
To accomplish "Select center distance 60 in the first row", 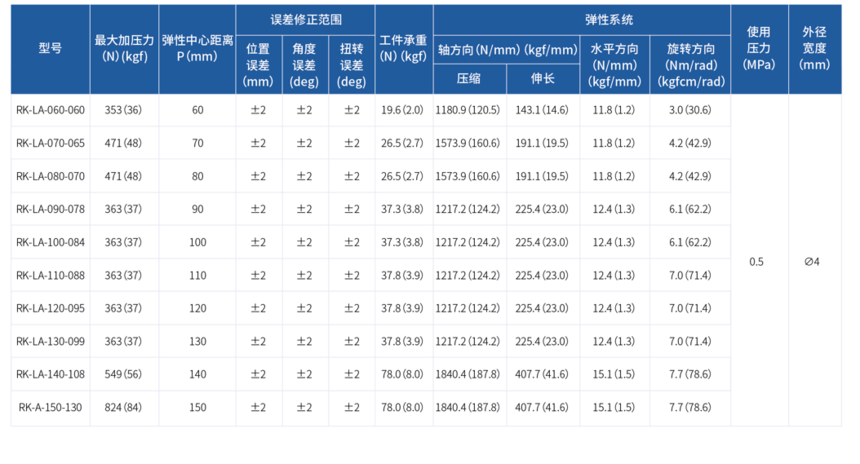I will point(197,110).
